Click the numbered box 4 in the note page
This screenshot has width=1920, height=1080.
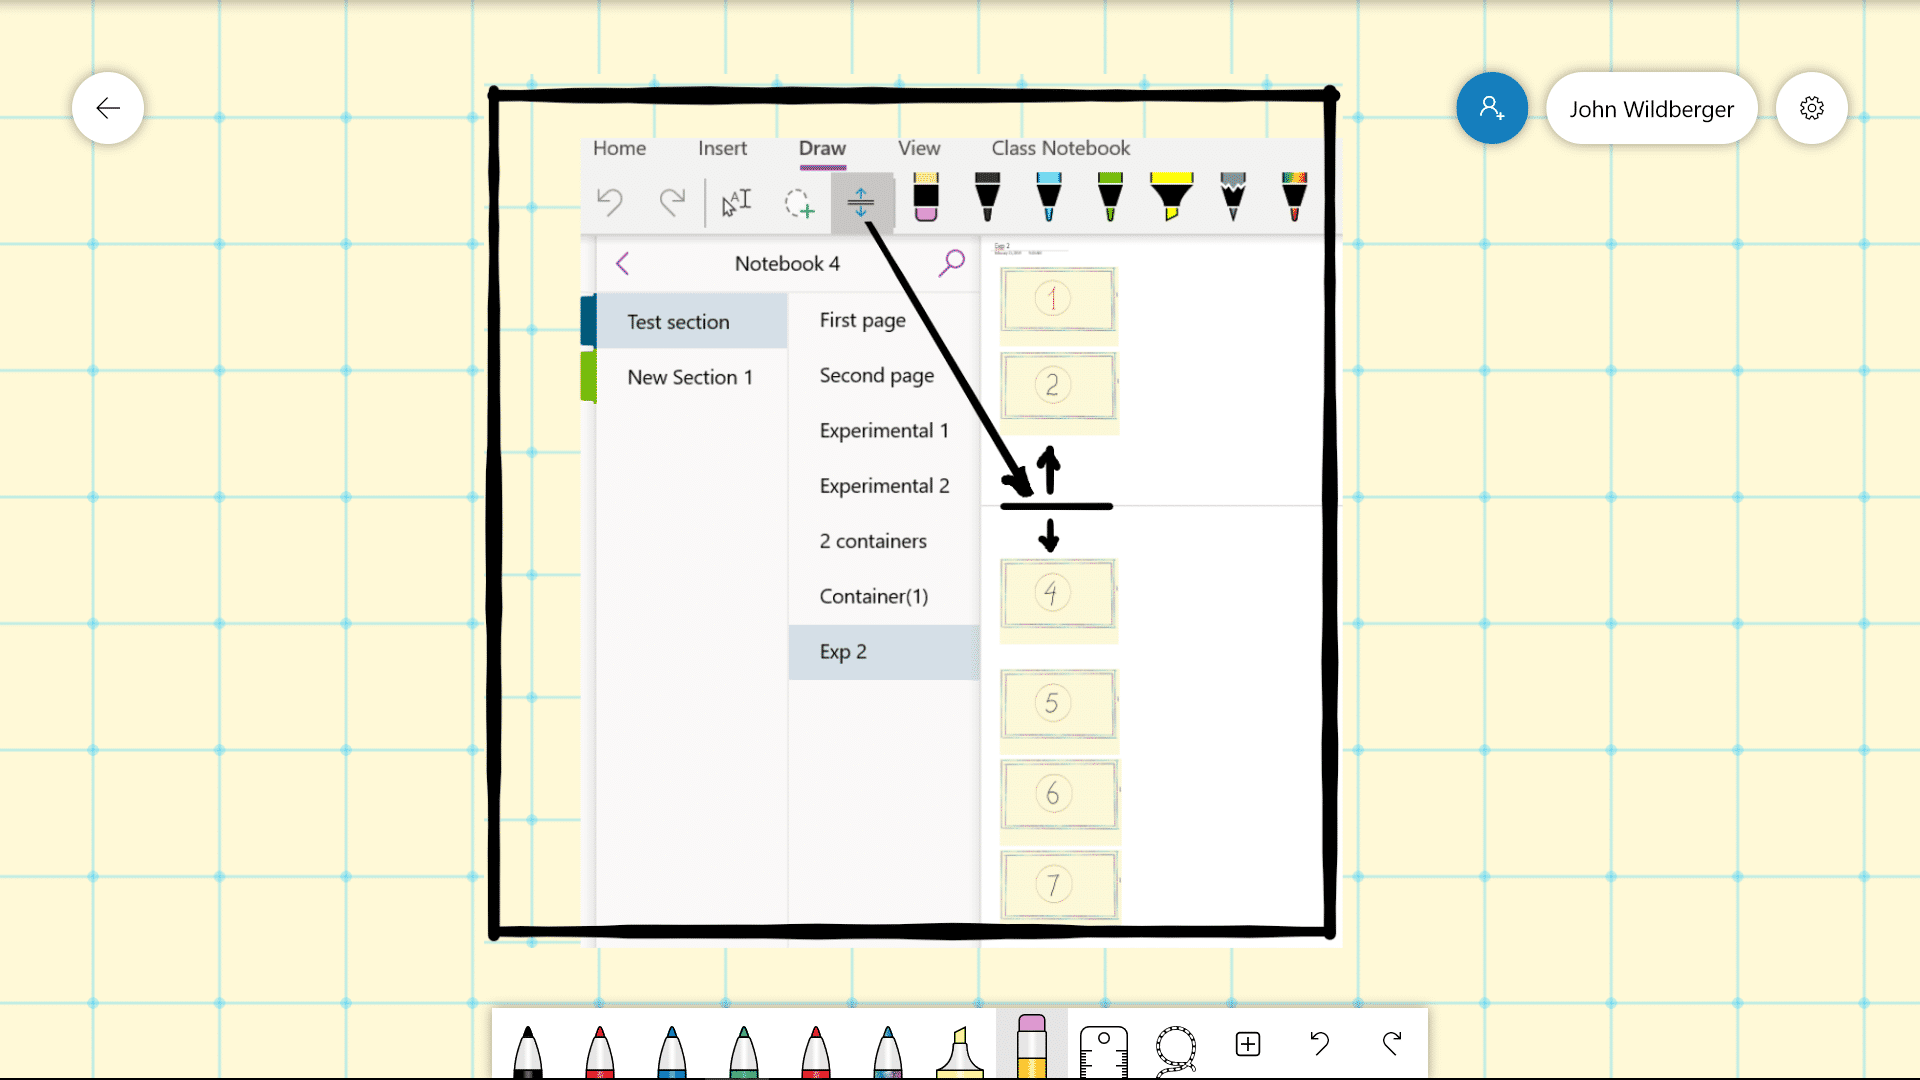click(1058, 593)
